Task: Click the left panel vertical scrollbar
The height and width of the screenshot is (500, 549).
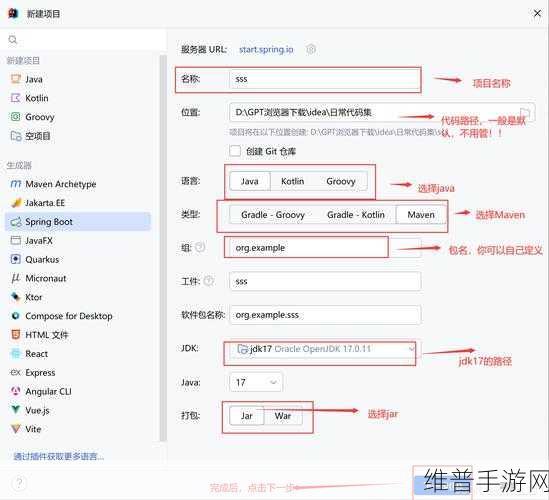Action: point(163,248)
